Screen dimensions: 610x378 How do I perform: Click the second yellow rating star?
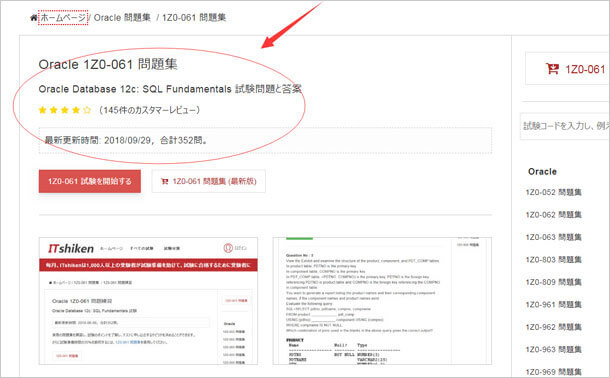point(54,110)
